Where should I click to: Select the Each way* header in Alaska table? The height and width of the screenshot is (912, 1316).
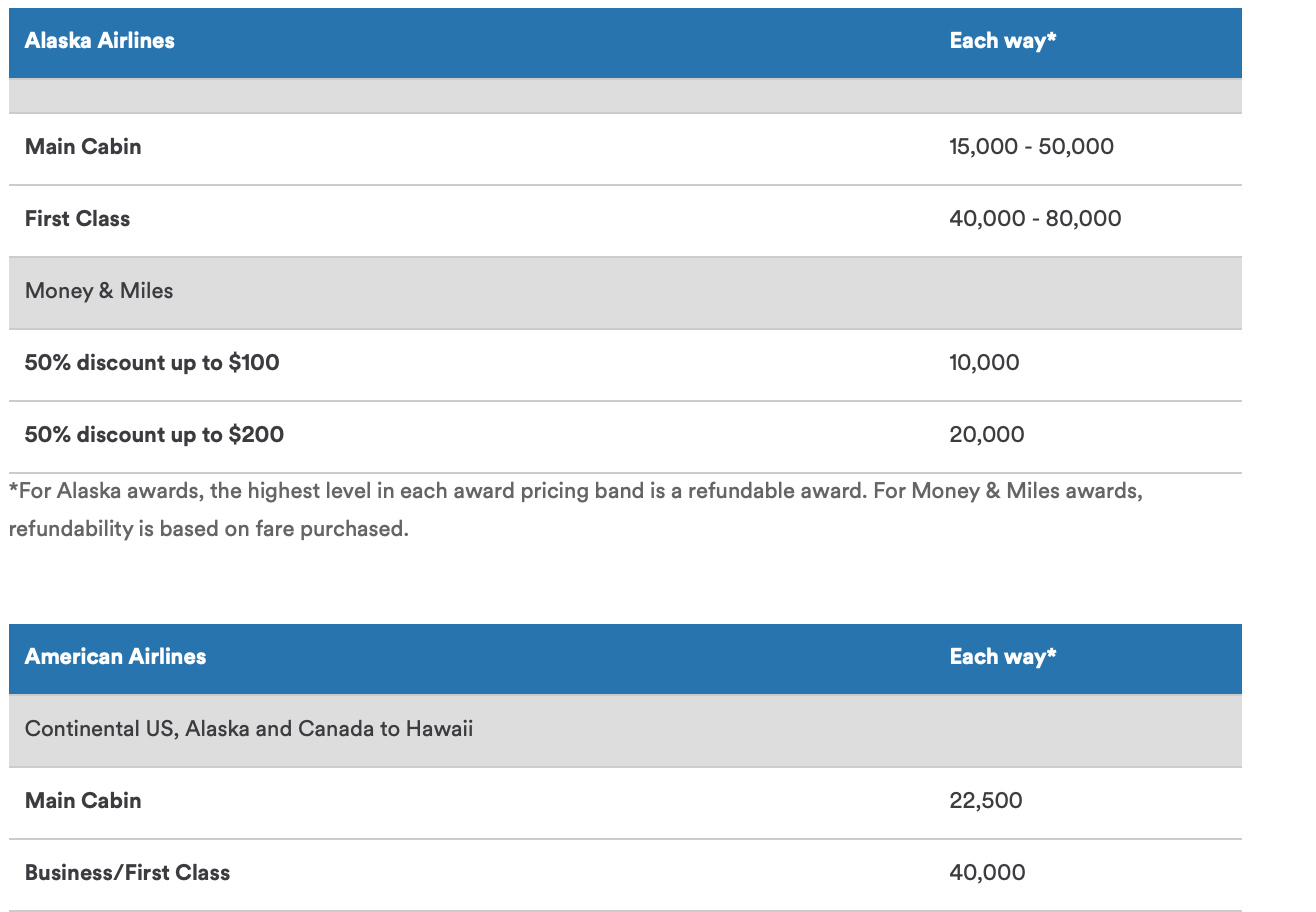1002,41
